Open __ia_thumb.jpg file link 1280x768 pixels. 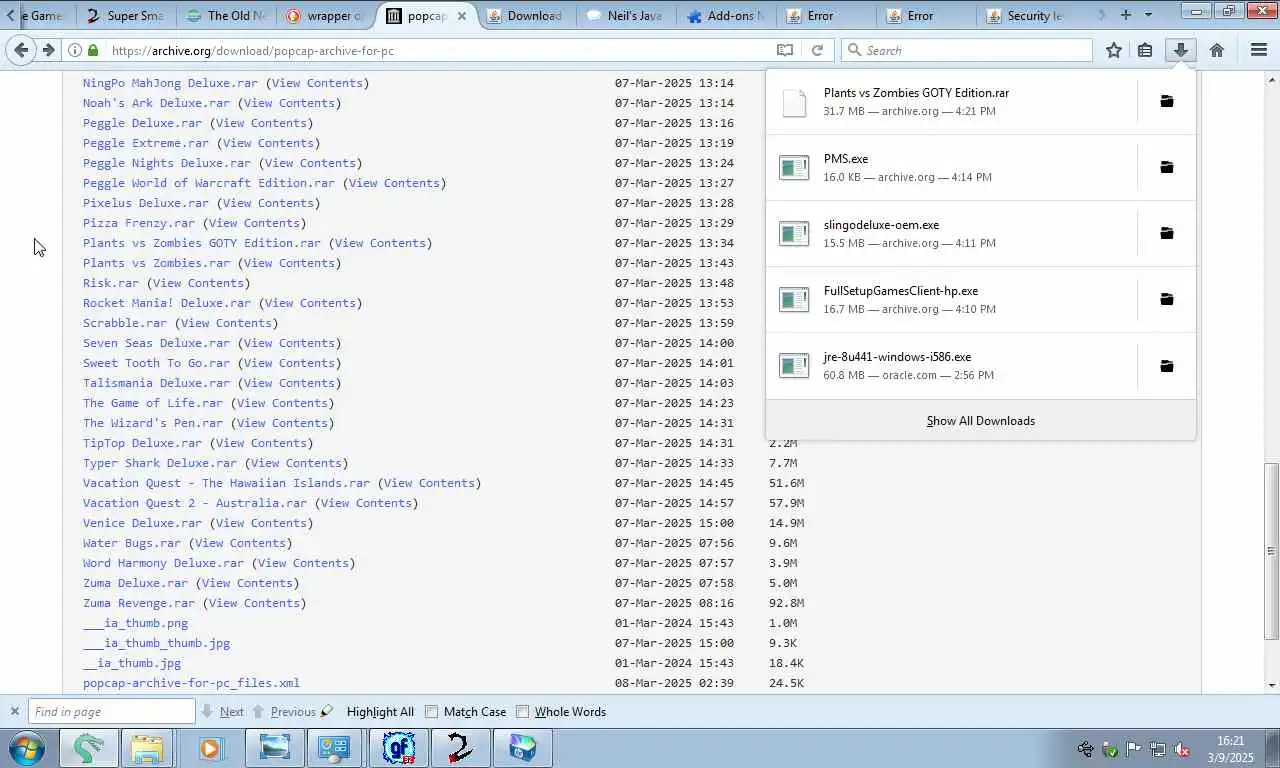tap(132, 663)
